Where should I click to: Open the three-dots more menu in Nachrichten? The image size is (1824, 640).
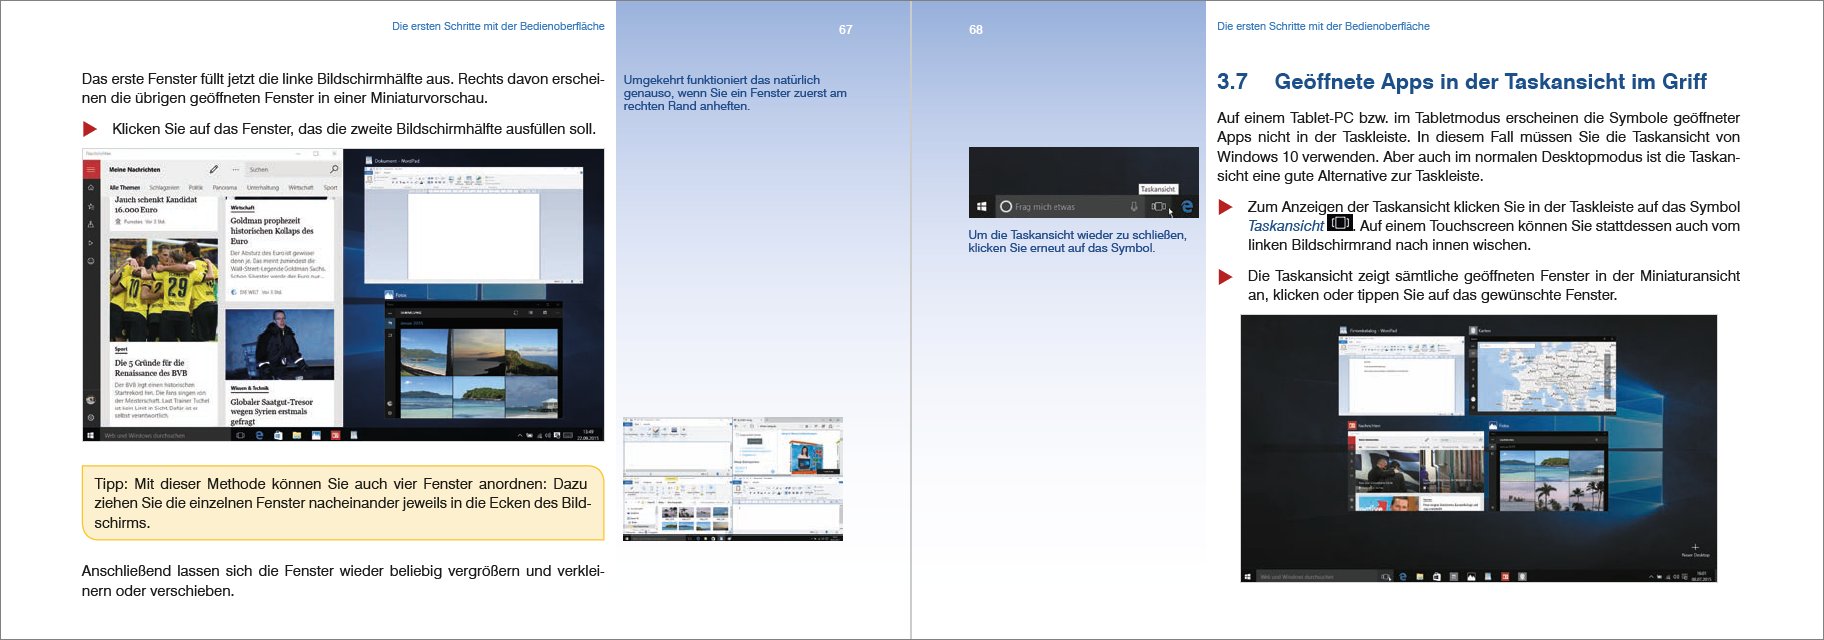point(236,169)
